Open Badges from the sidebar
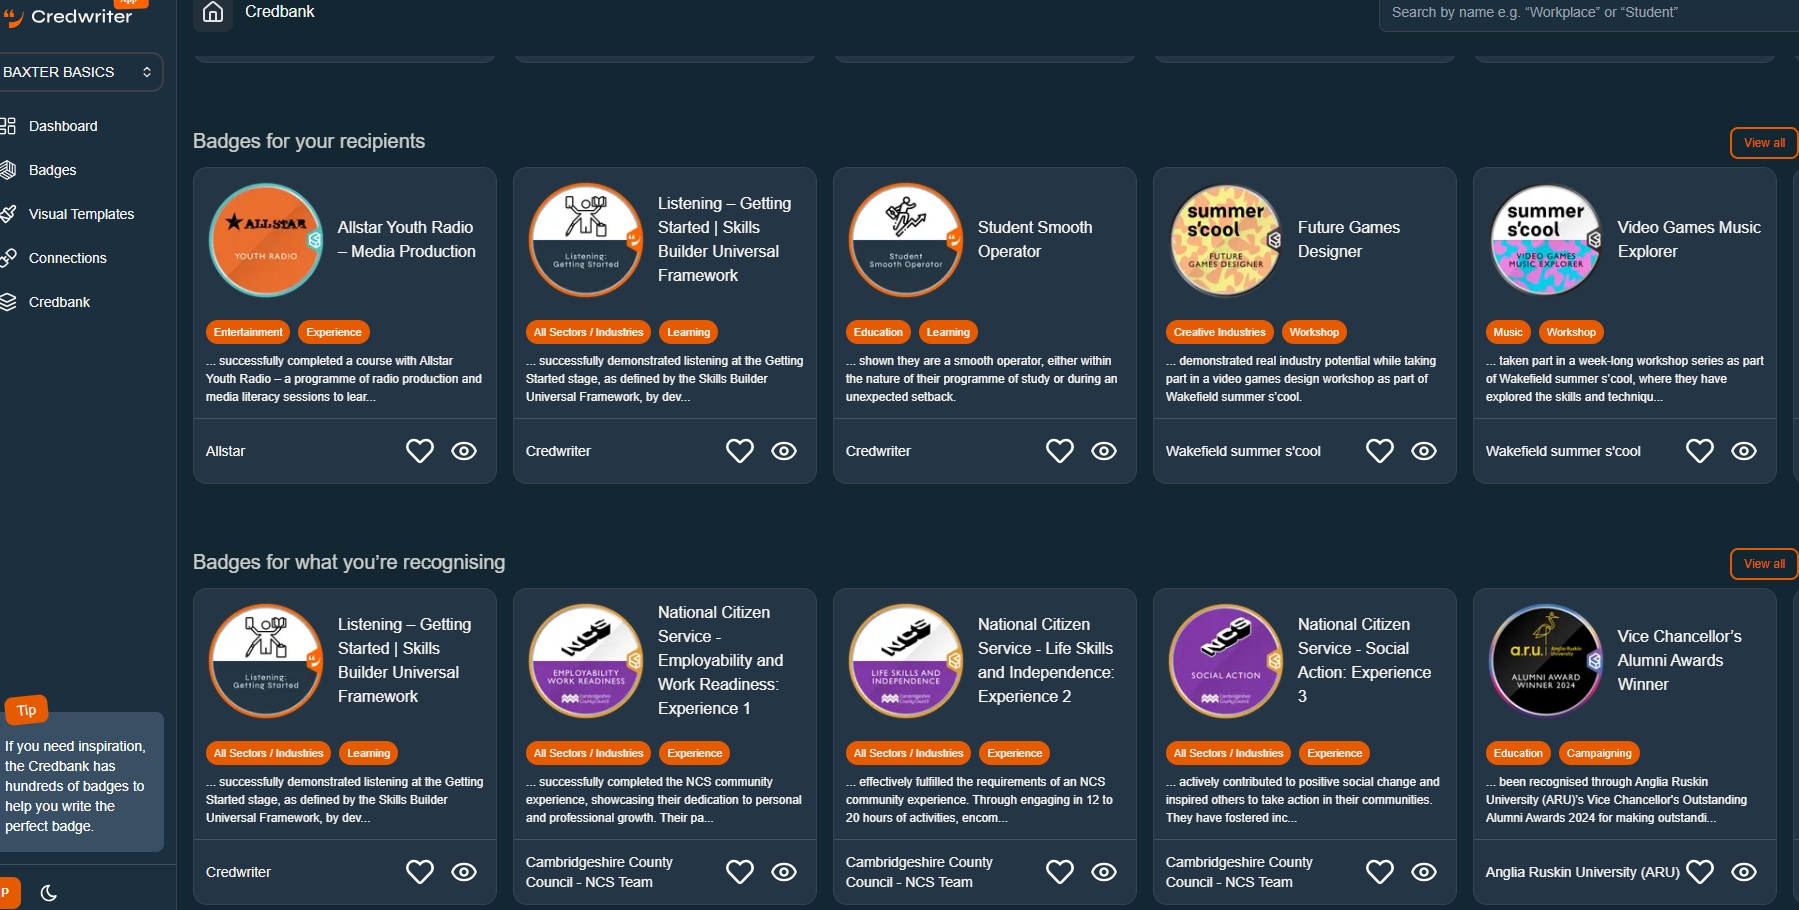 click(53, 170)
